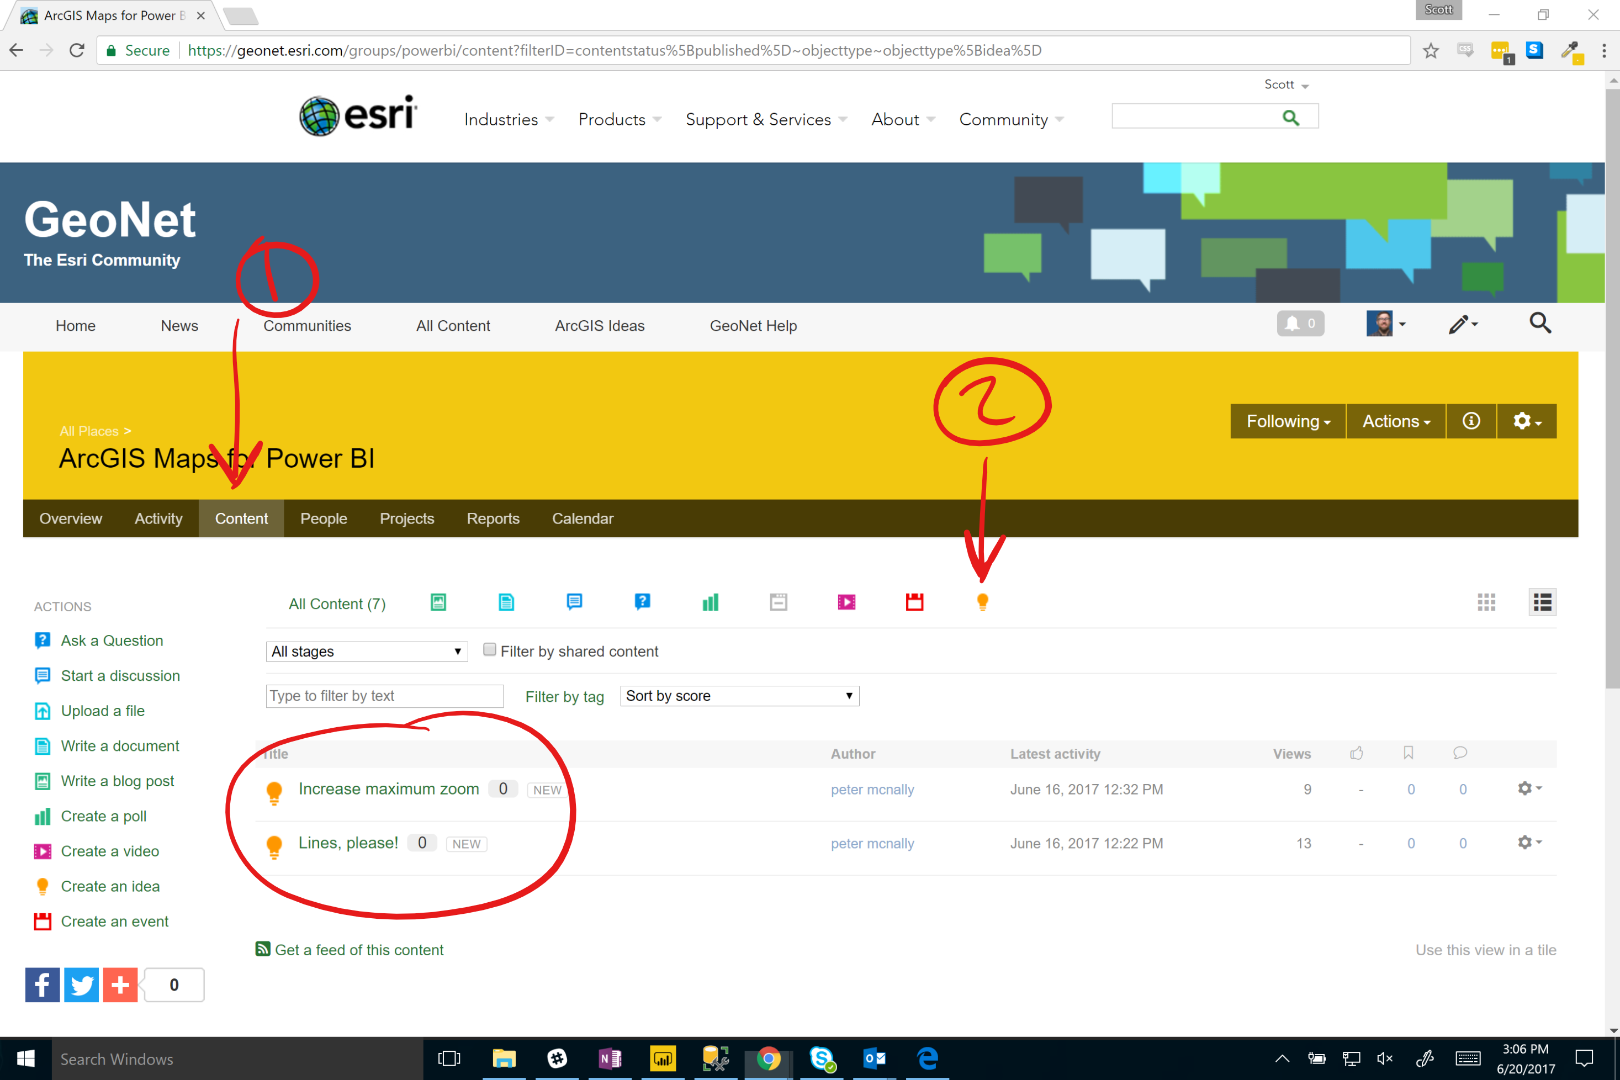Expand the Products menu

[x=620, y=119]
